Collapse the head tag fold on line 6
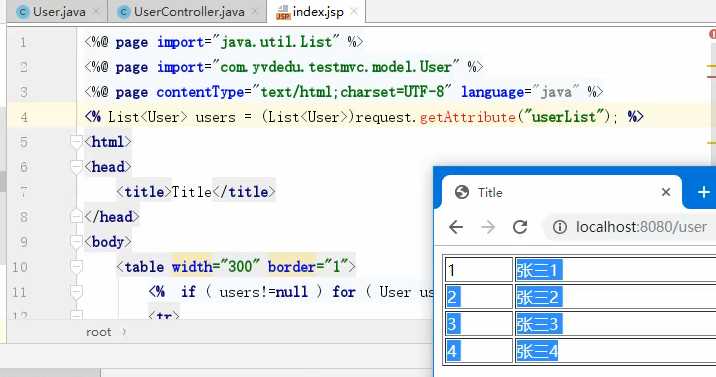716x377 pixels. [x=76, y=167]
